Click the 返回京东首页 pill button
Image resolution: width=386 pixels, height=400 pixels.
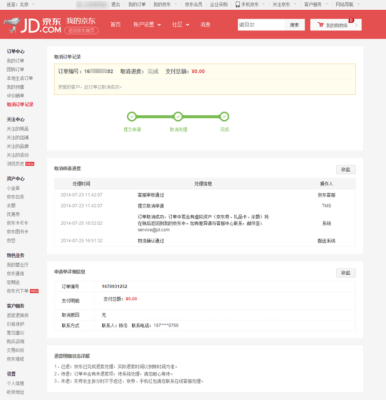click(81, 31)
